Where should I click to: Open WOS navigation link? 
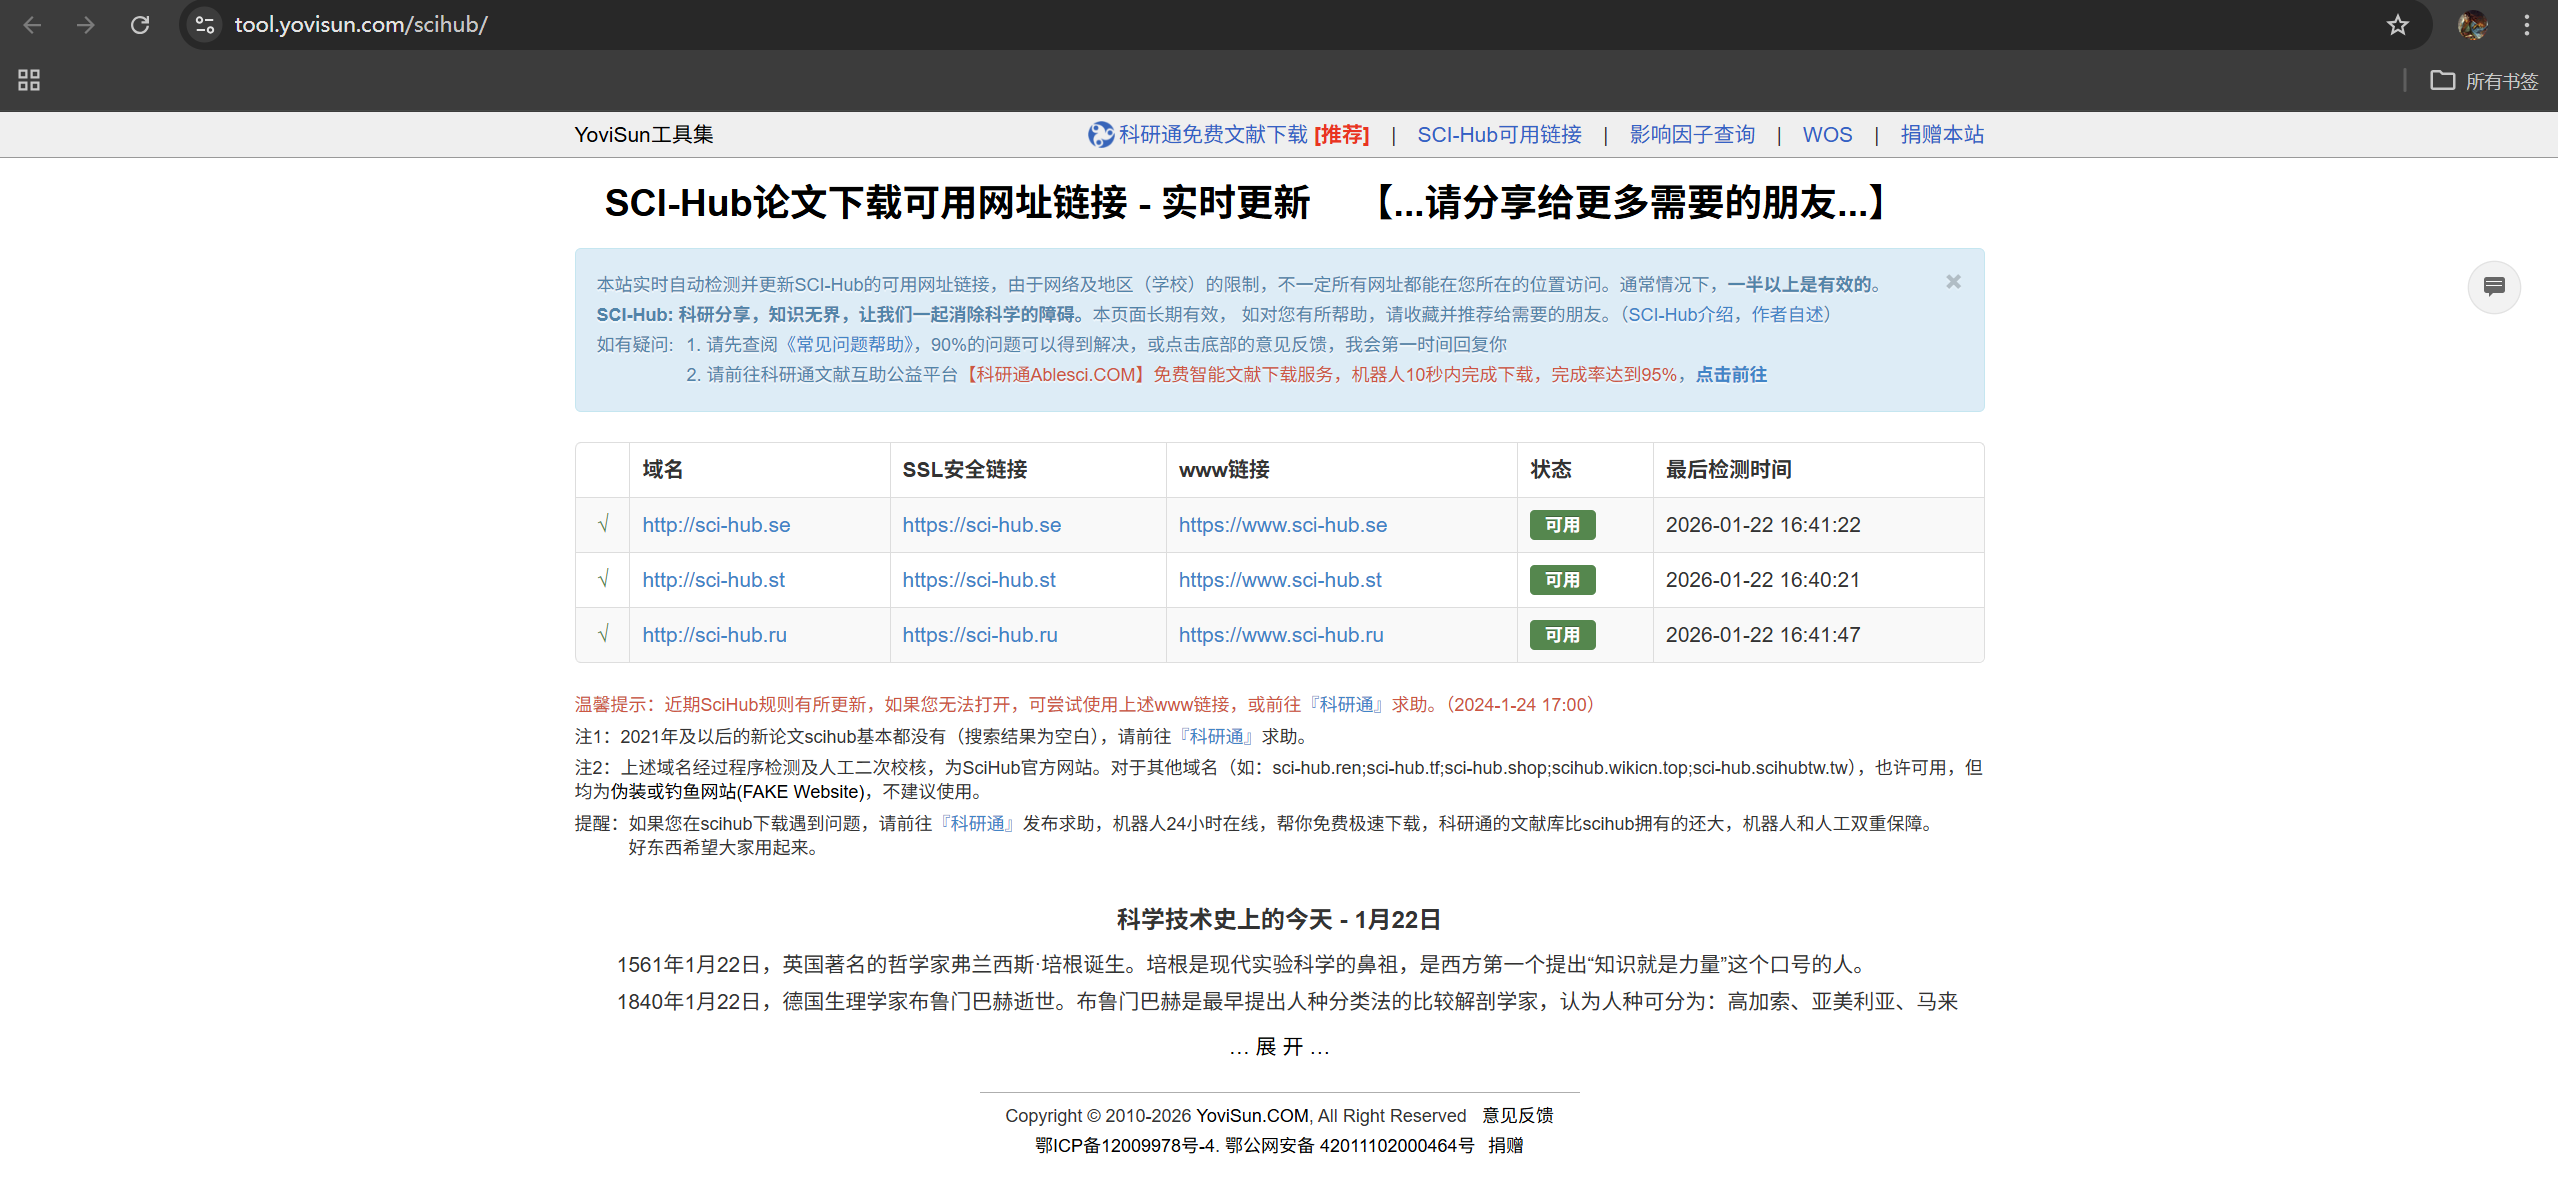pos(1827,135)
